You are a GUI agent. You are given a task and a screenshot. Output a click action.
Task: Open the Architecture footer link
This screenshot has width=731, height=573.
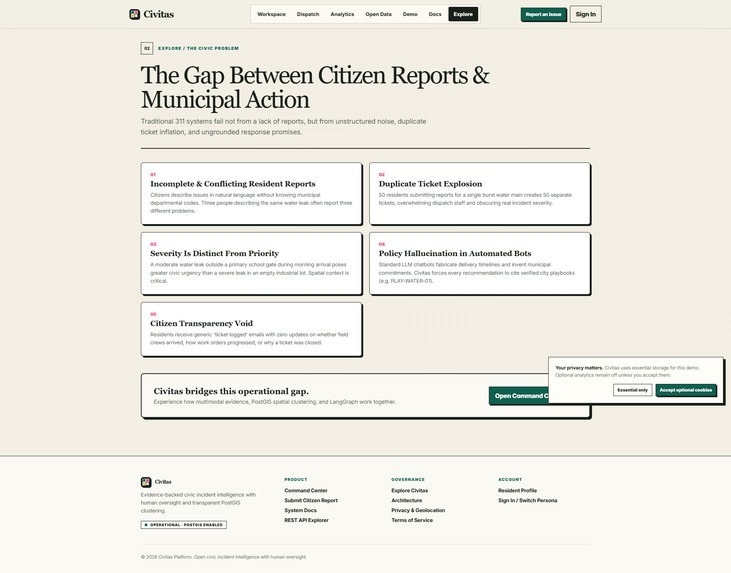click(407, 500)
